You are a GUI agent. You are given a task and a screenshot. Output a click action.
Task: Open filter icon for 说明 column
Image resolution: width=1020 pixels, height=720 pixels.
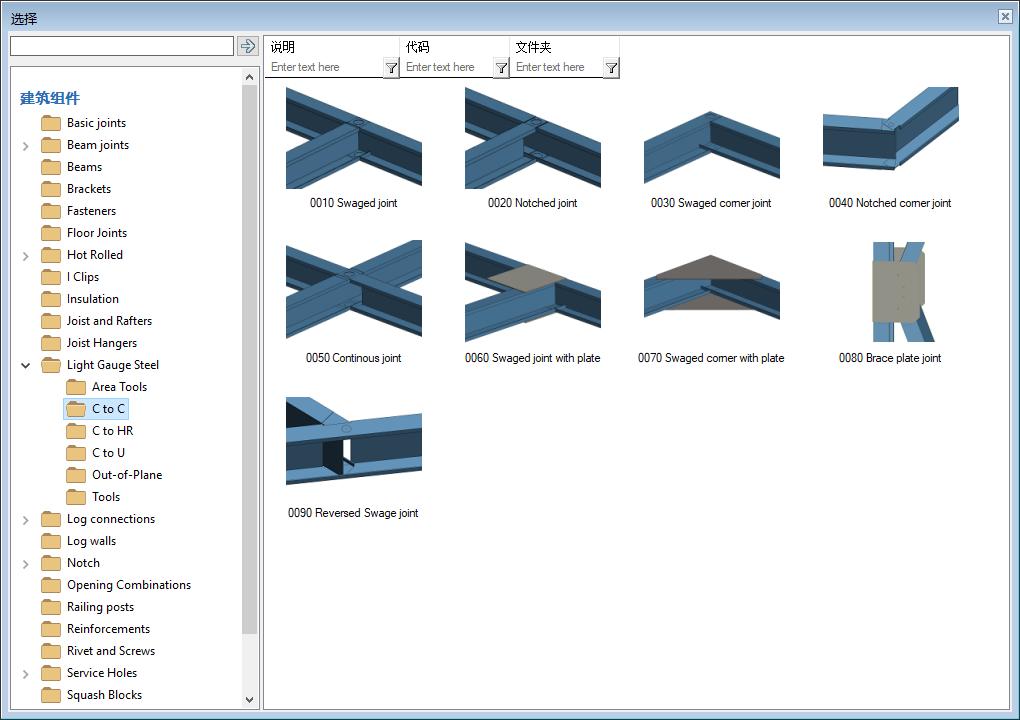click(x=391, y=68)
